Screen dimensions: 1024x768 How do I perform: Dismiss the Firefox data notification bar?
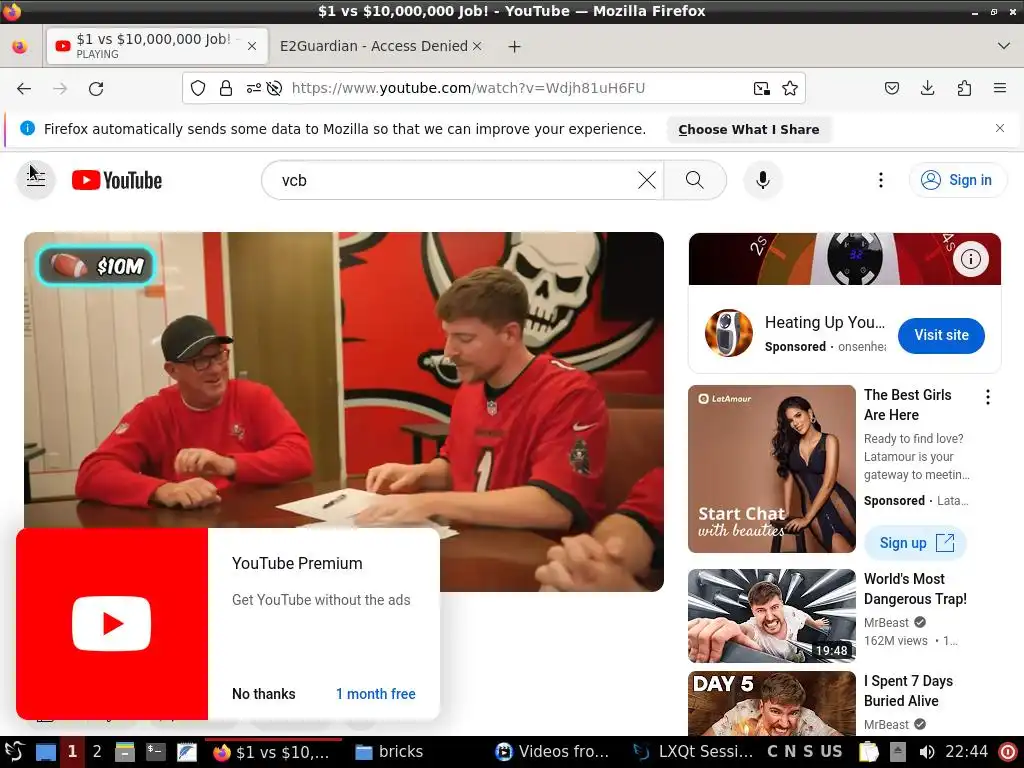(1000, 128)
